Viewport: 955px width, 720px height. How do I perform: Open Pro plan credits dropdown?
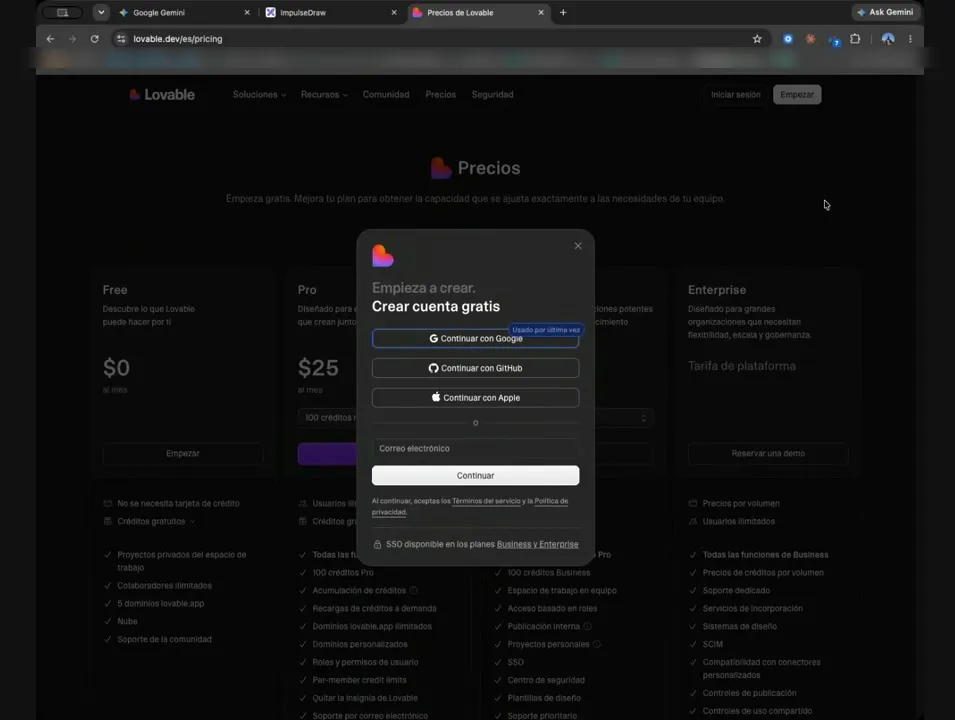pyautogui.click(x=328, y=418)
